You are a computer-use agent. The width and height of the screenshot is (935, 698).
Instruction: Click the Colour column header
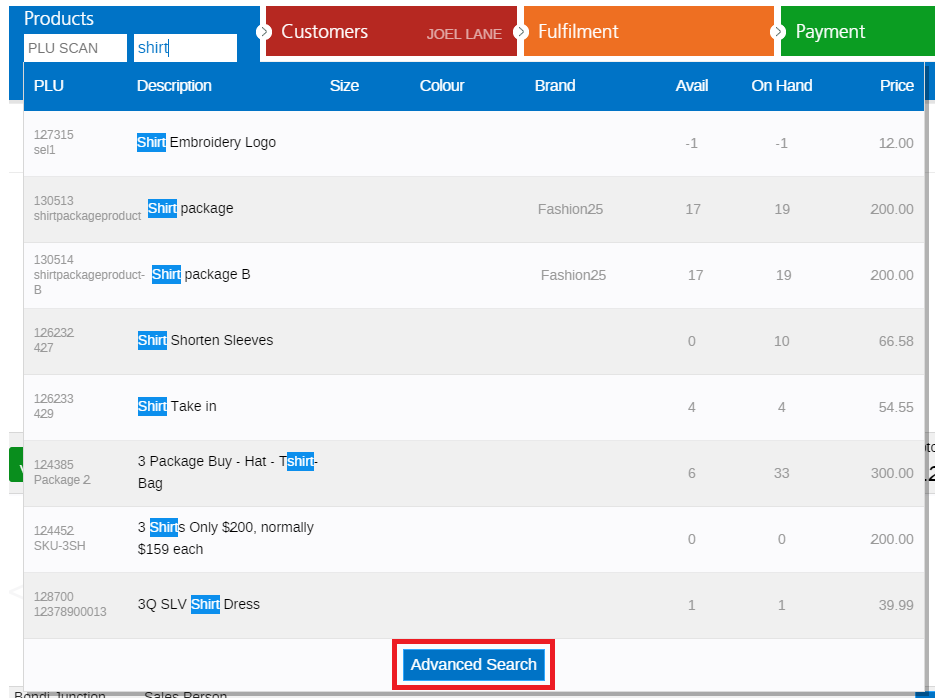click(442, 86)
